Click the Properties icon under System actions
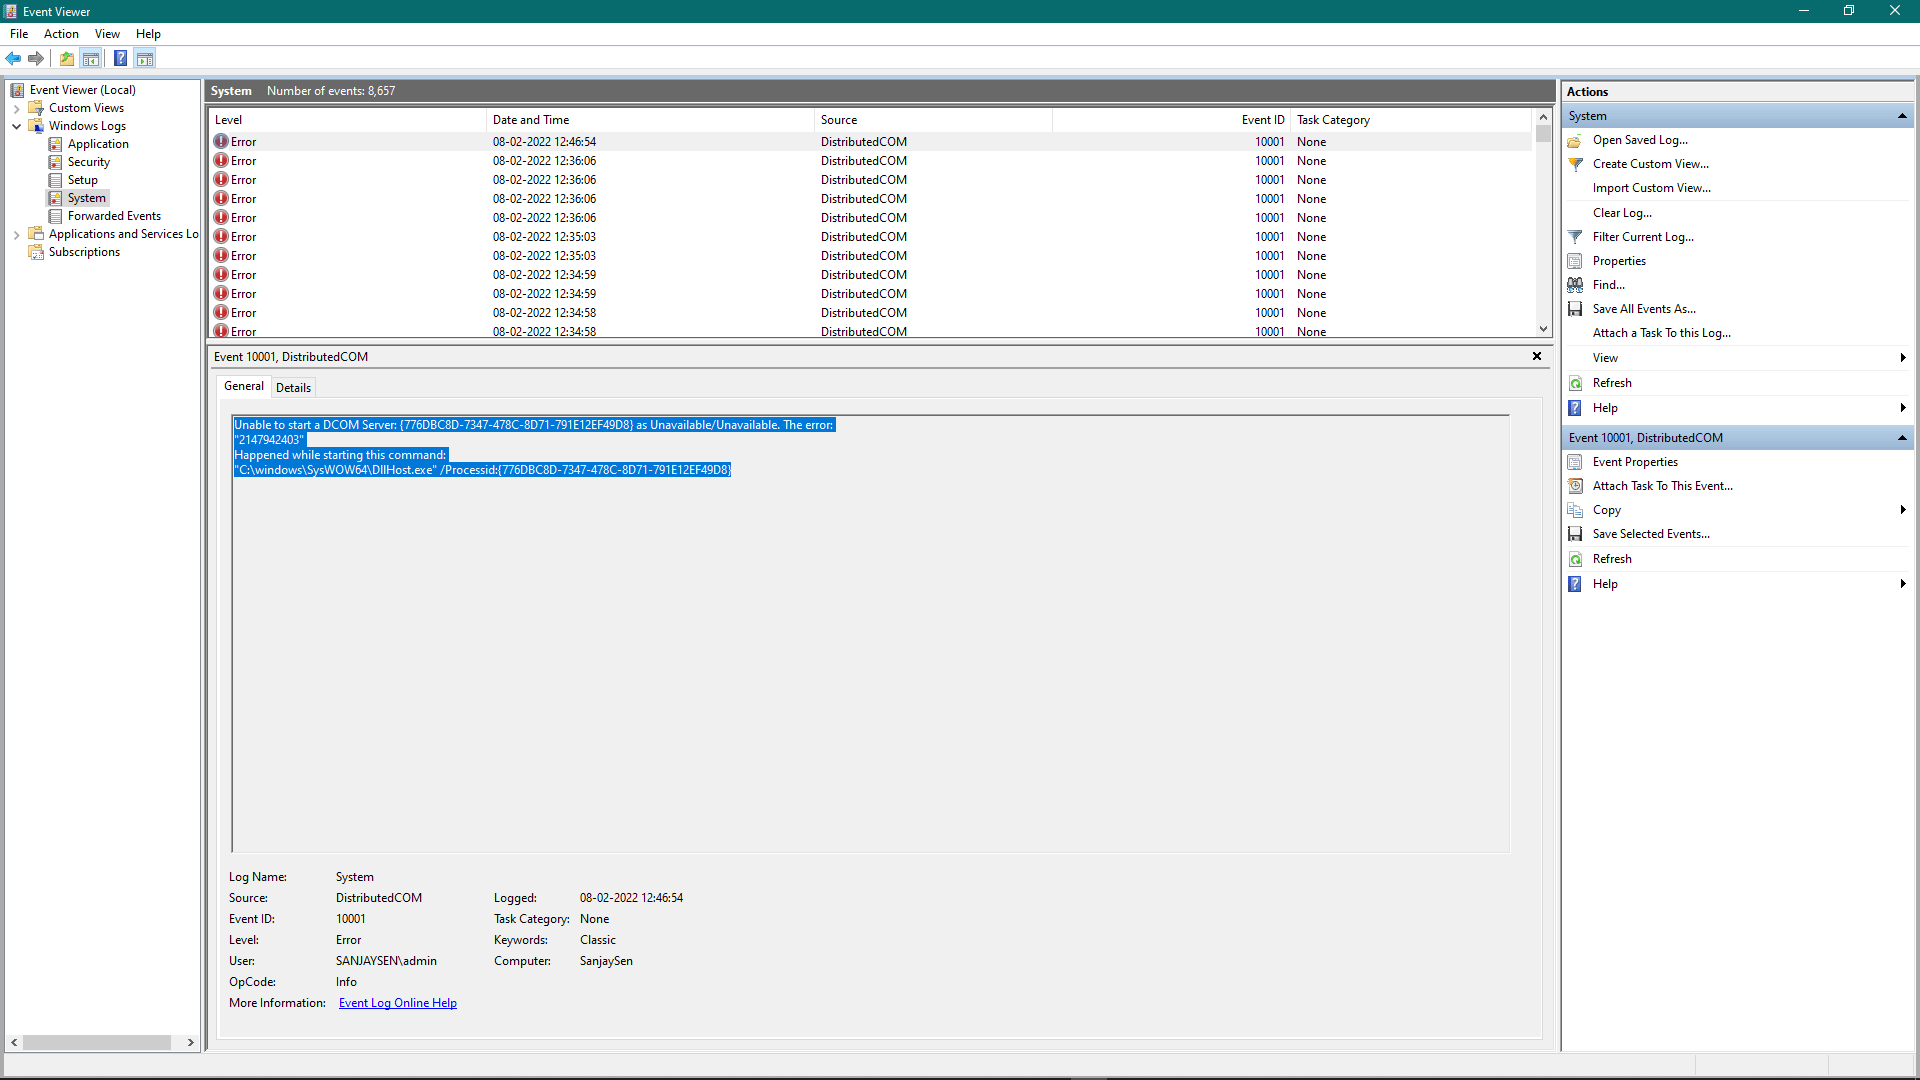Screen dimensions: 1920x1080 [x=1575, y=261]
